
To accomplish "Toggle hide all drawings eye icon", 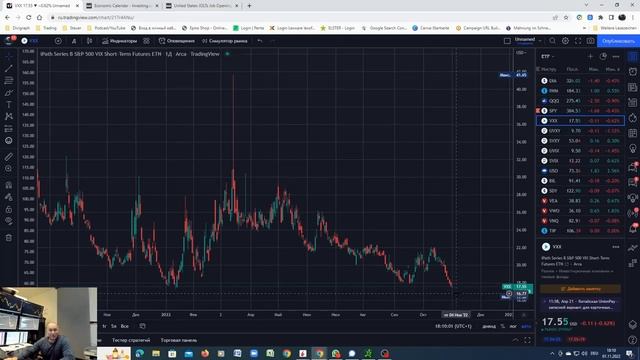I will pos(9,221).
